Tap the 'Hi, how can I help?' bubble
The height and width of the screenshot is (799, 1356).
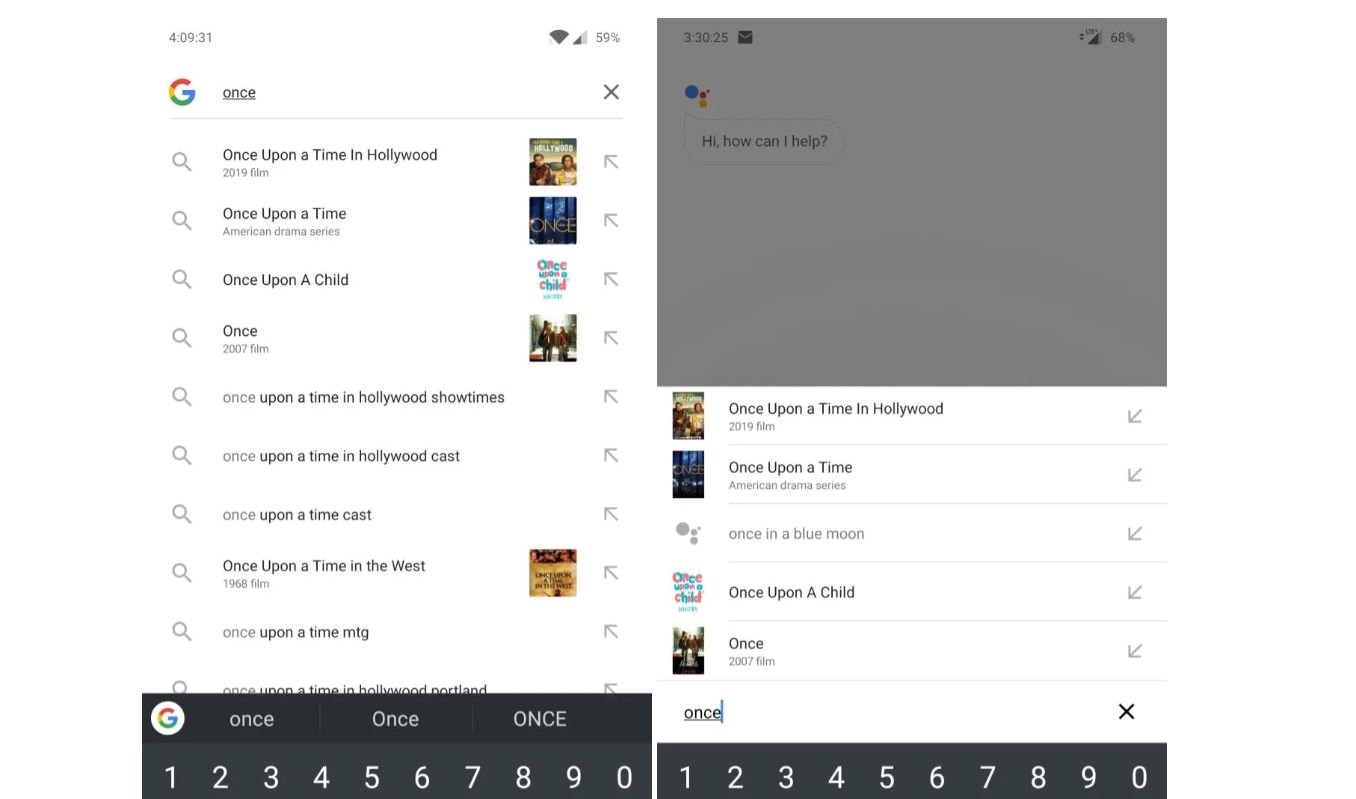(764, 142)
